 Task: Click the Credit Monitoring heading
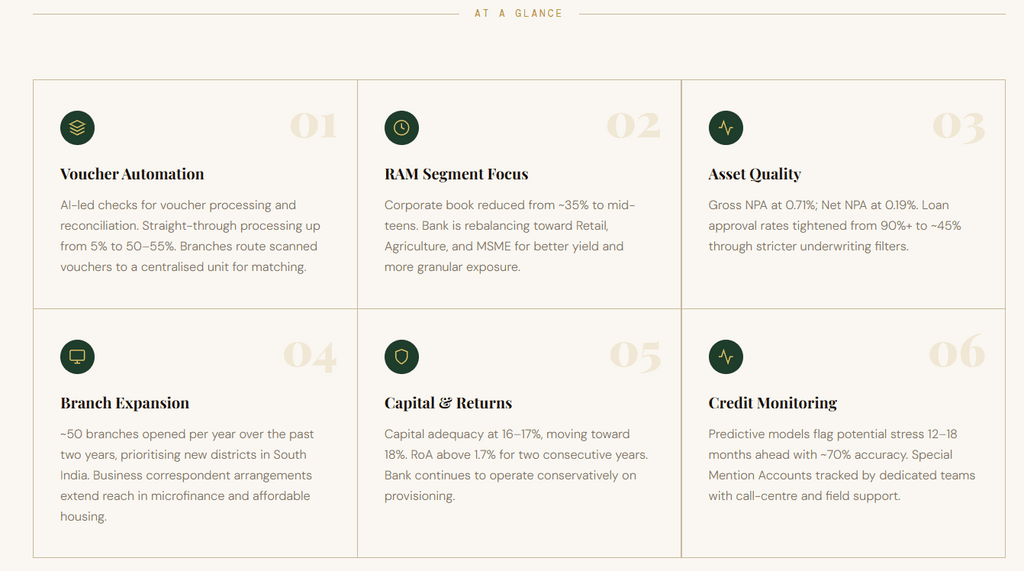point(772,403)
